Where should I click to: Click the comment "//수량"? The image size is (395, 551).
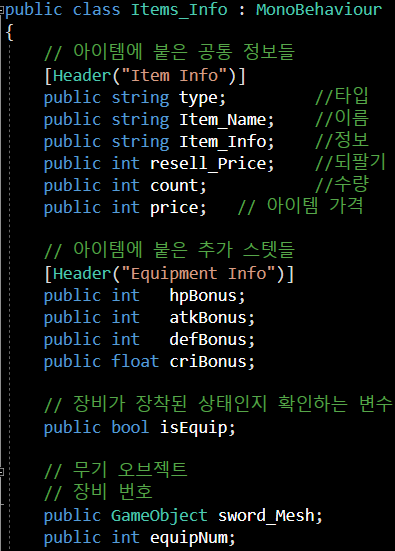click(342, 184)
